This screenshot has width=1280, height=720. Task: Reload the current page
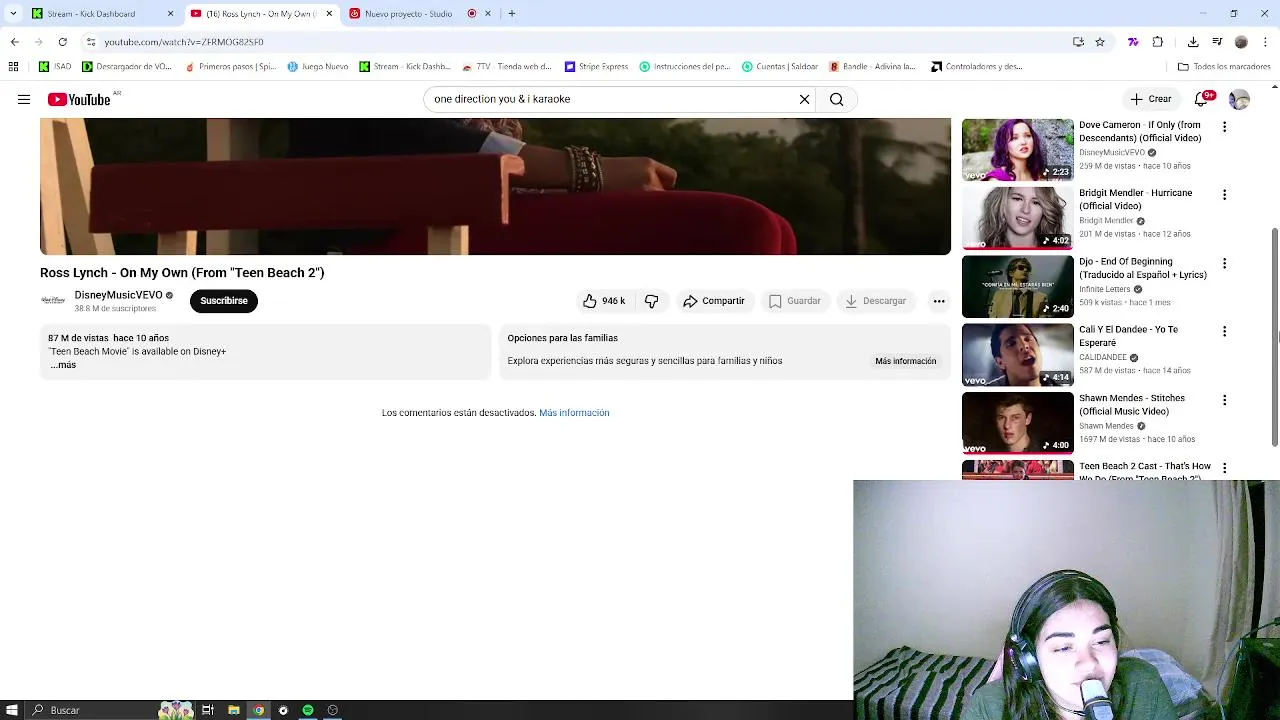pyautogui.click(x=62, y=42)
